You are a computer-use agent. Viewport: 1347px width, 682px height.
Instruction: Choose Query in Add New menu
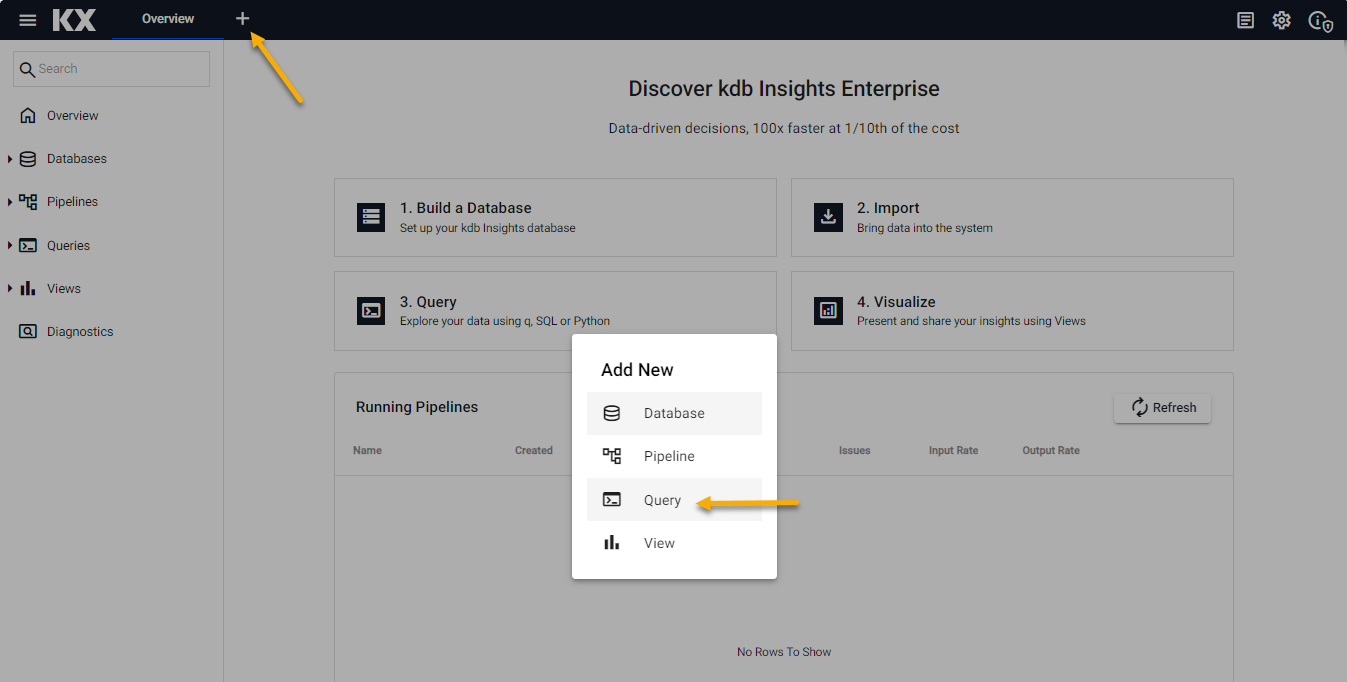tap(674, 500)
